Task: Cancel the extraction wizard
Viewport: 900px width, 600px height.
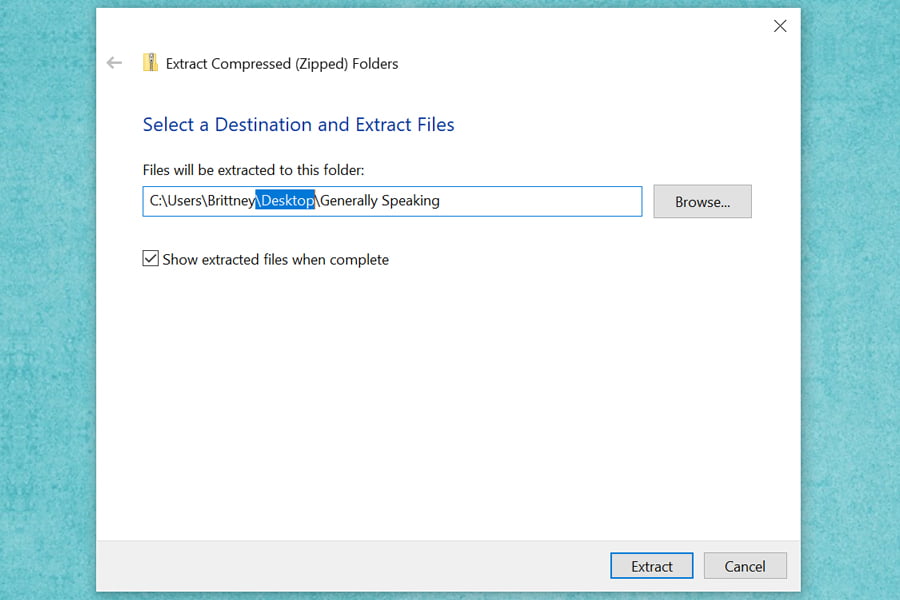Action: [745, 566]
